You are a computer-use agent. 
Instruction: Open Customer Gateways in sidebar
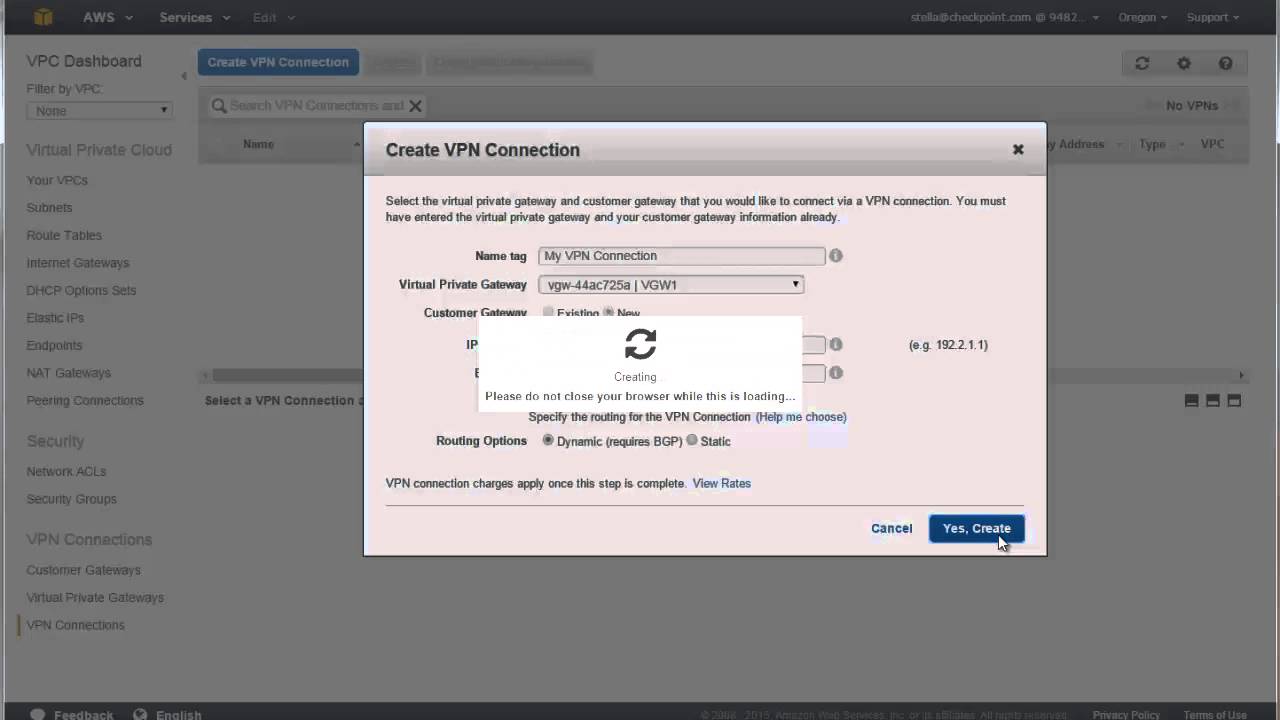84,570
